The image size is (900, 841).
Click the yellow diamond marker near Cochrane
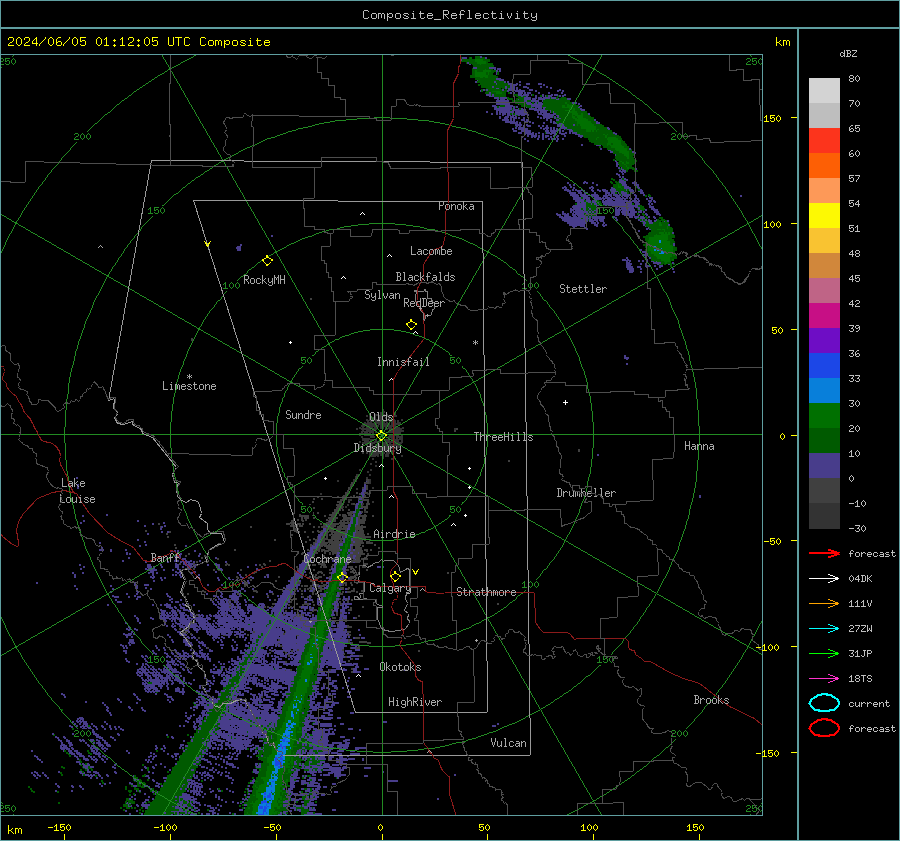(342, 577)
